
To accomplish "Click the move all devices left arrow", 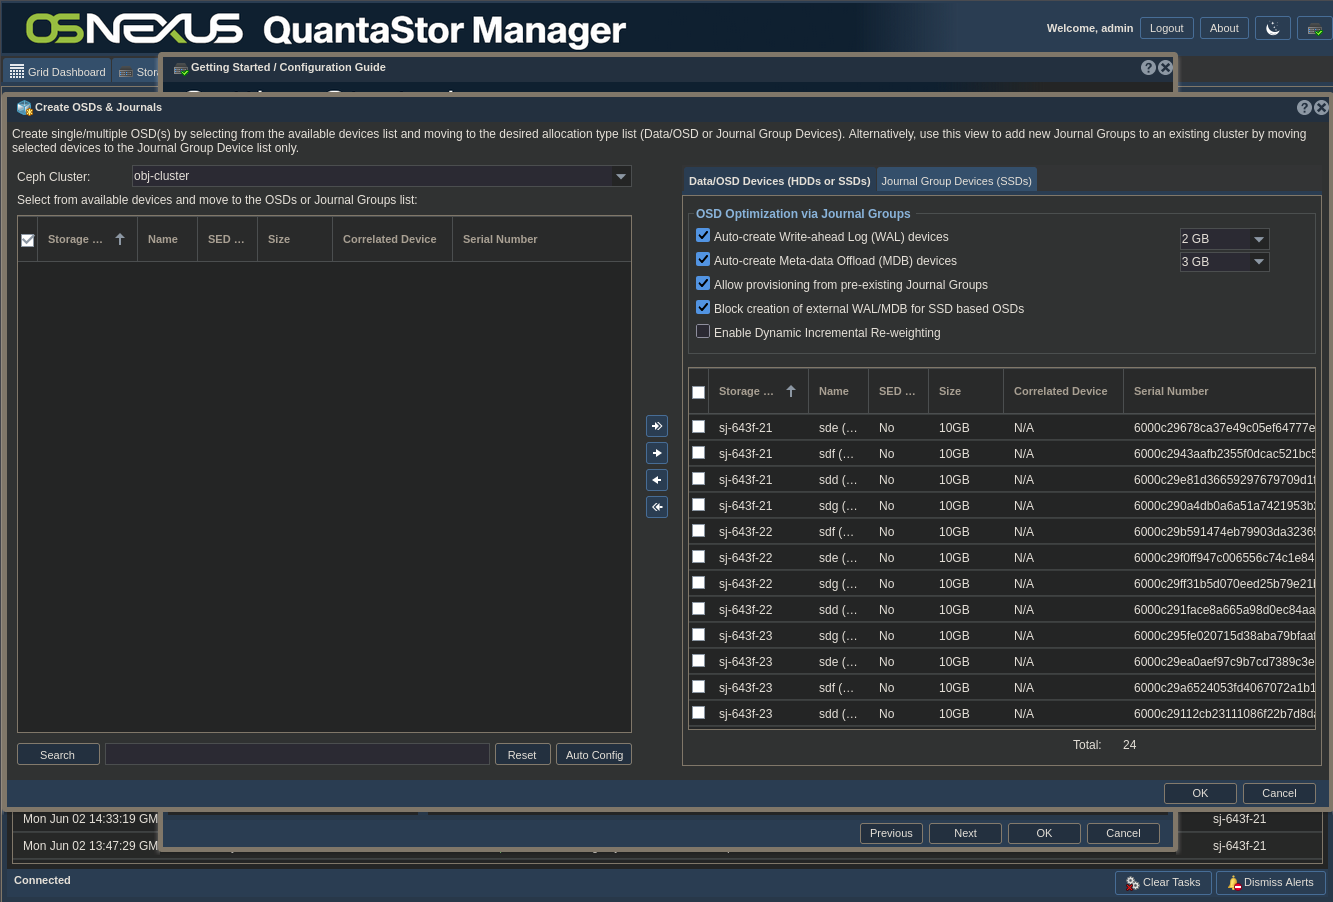I will pyautogui.click(x=657, y=507).
